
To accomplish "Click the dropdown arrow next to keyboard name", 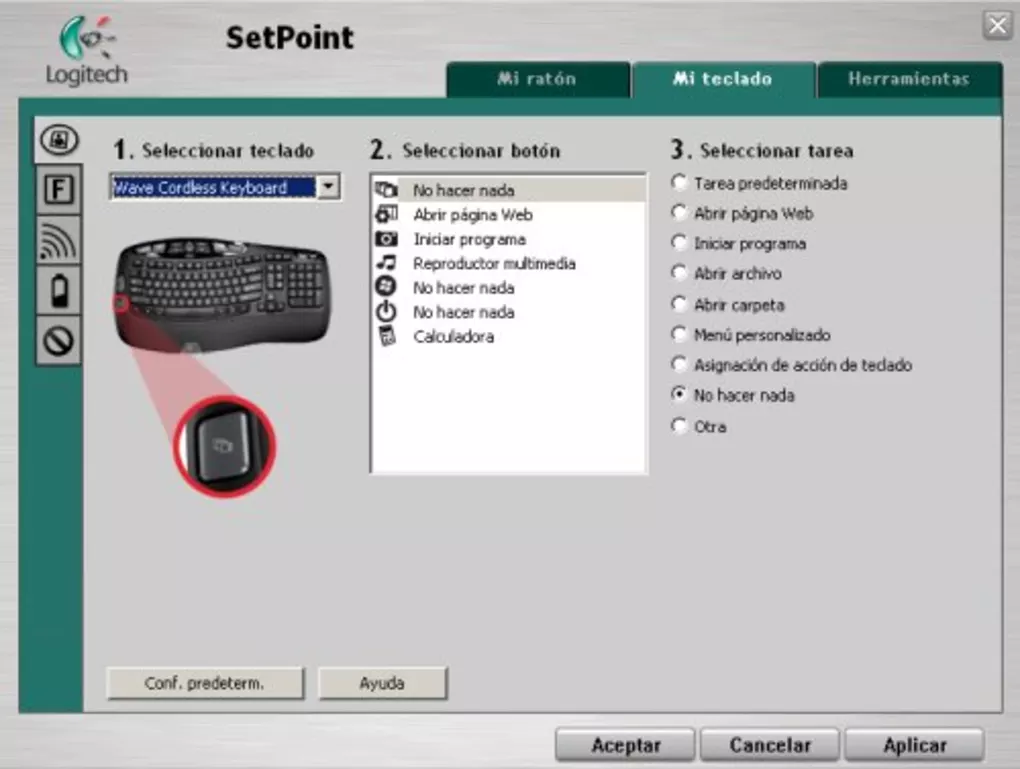I will coord(328,187).
